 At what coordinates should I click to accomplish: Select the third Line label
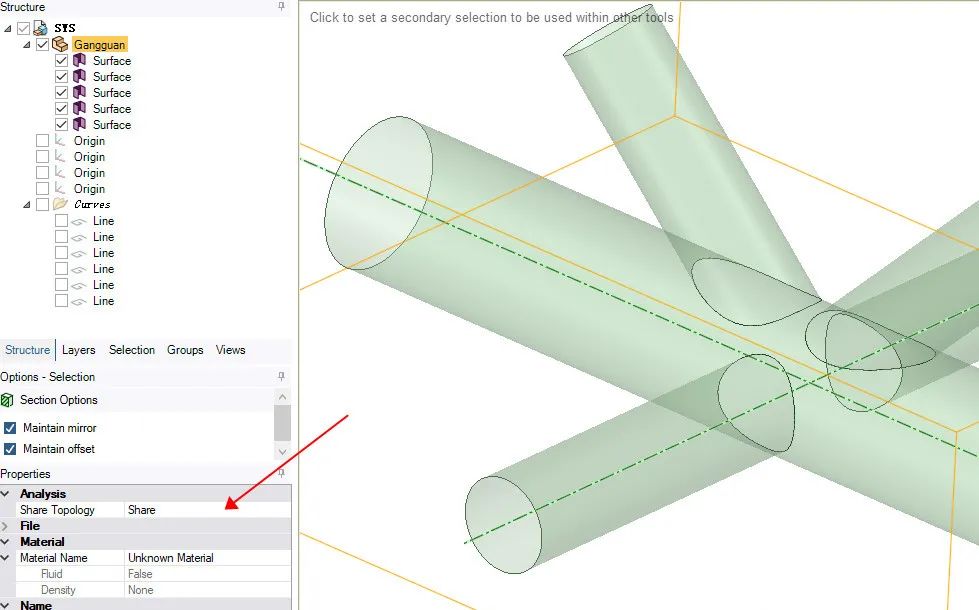point(104,253)
